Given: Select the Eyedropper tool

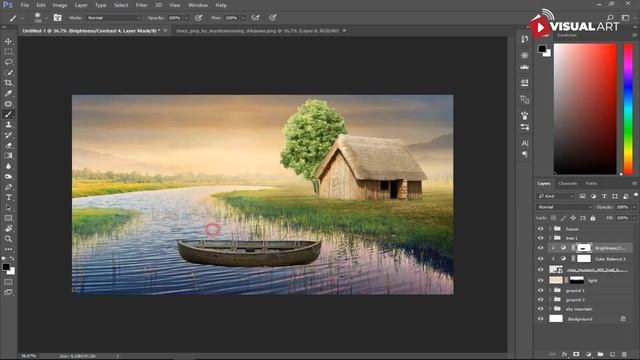Looking at the screenshot, I should coord(8,93).
